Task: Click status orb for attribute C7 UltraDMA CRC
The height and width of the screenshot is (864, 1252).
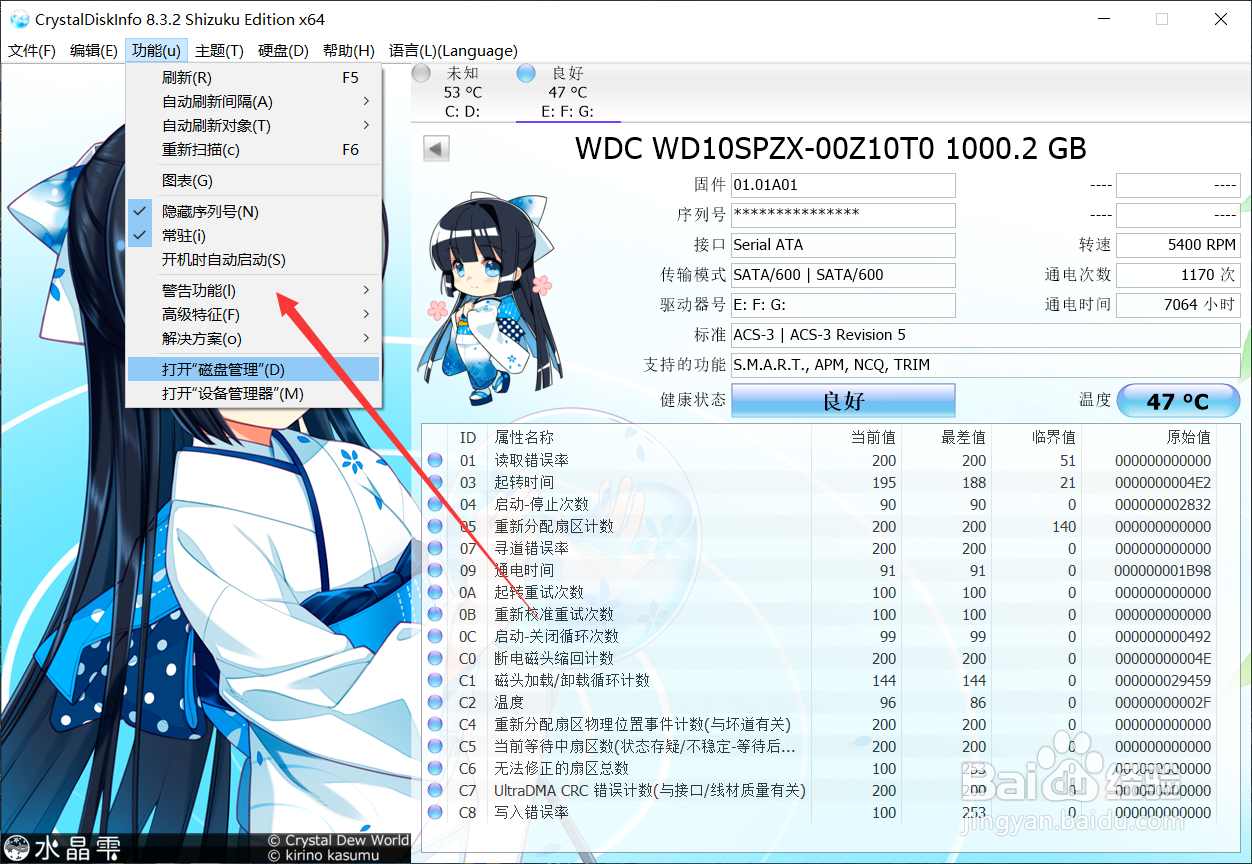Action: pyautogui.click(x=435, y=791)
